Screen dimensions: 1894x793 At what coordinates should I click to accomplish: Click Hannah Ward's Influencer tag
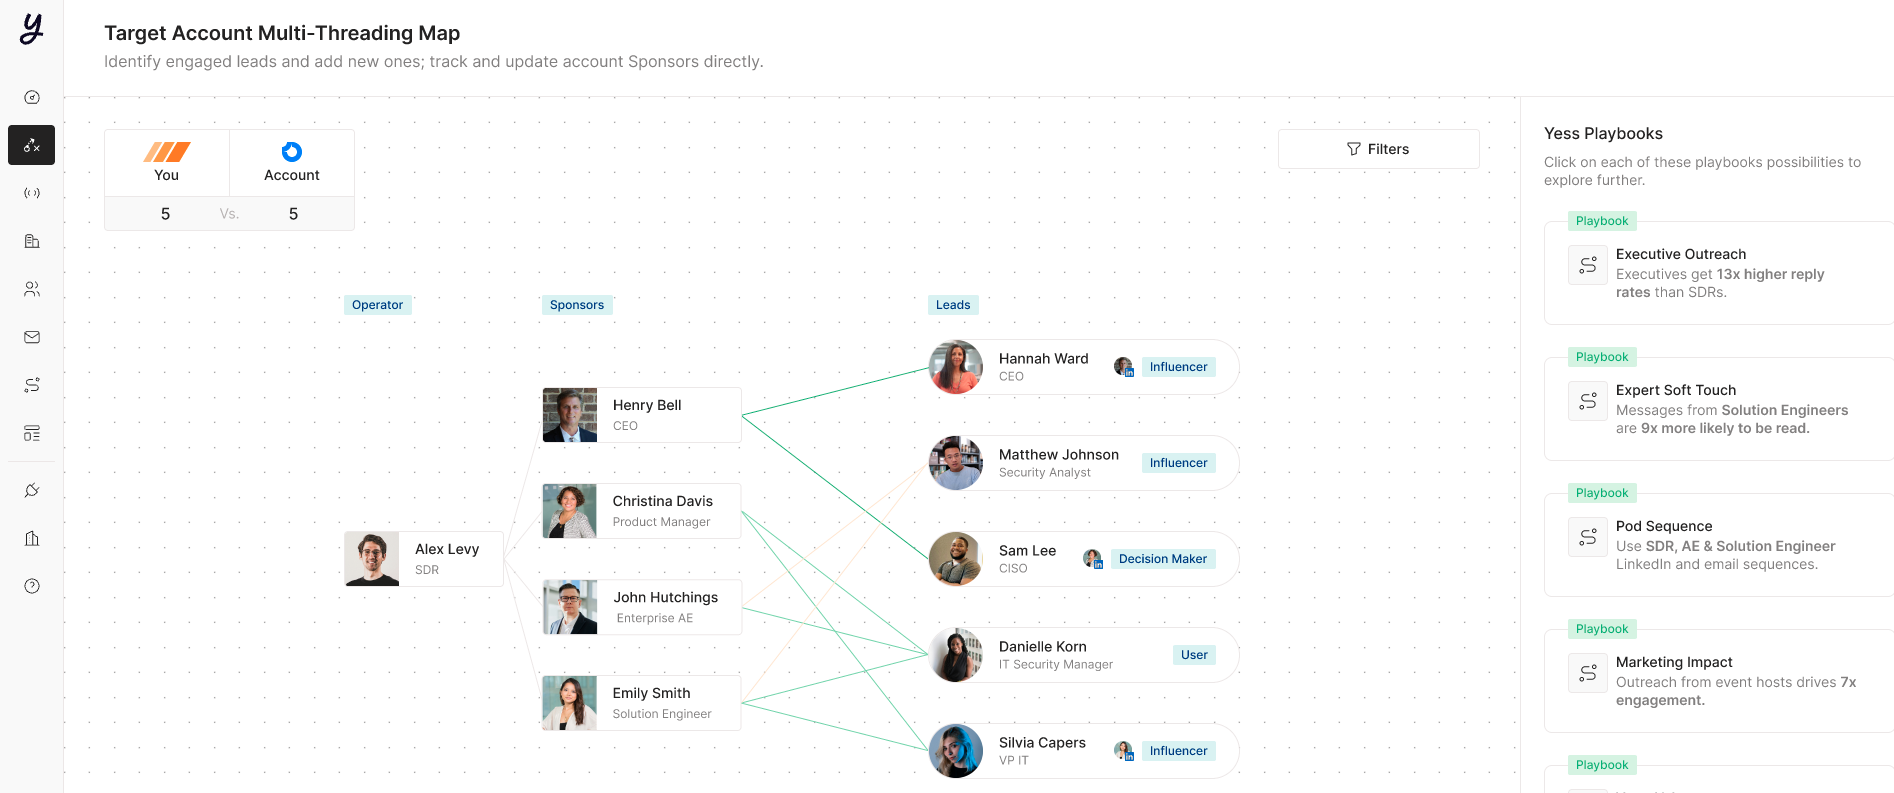click(1178, 367)
